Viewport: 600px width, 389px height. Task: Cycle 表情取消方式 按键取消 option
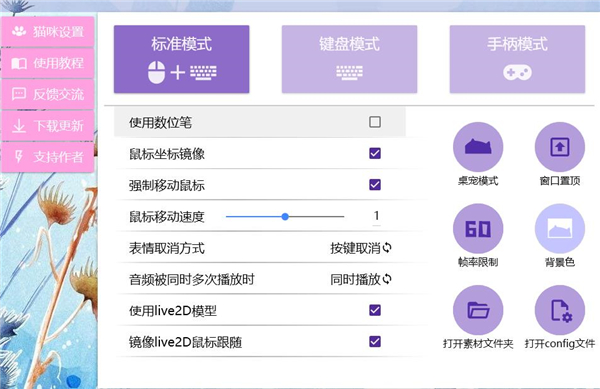click(x=361, y=248)
